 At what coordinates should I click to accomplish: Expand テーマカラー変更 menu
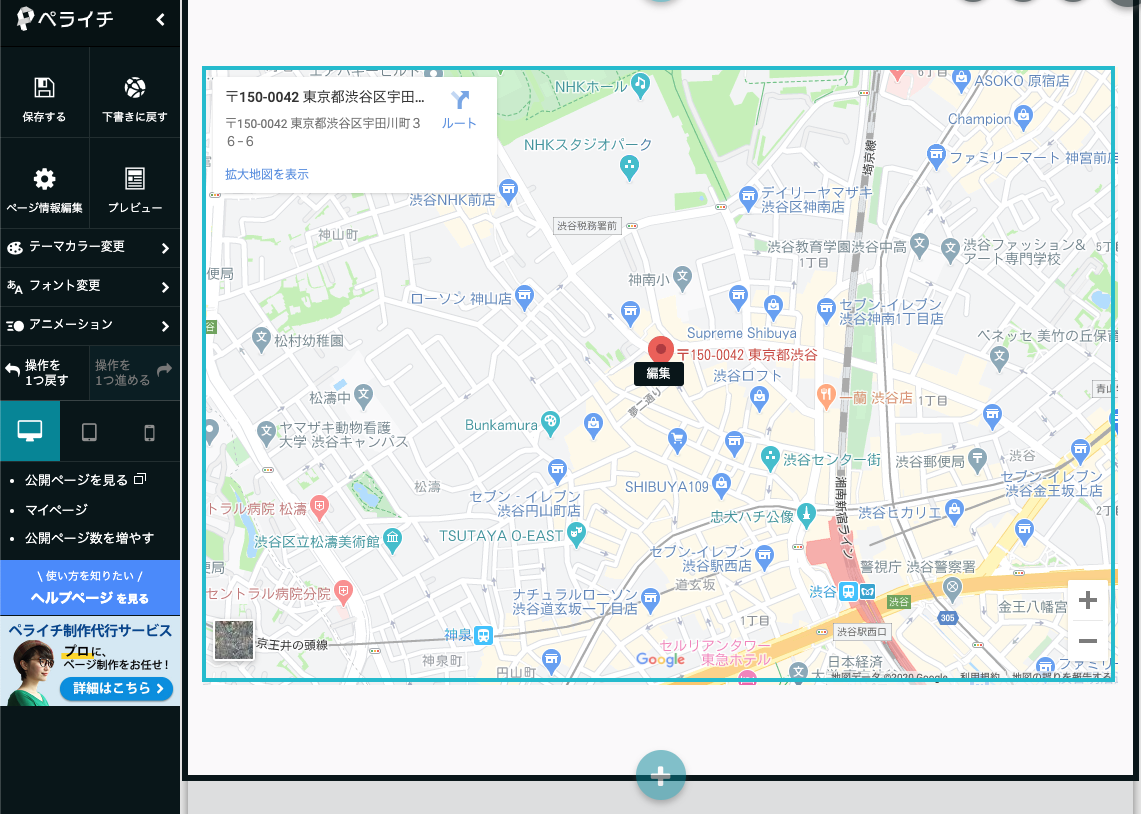(90, 247)
